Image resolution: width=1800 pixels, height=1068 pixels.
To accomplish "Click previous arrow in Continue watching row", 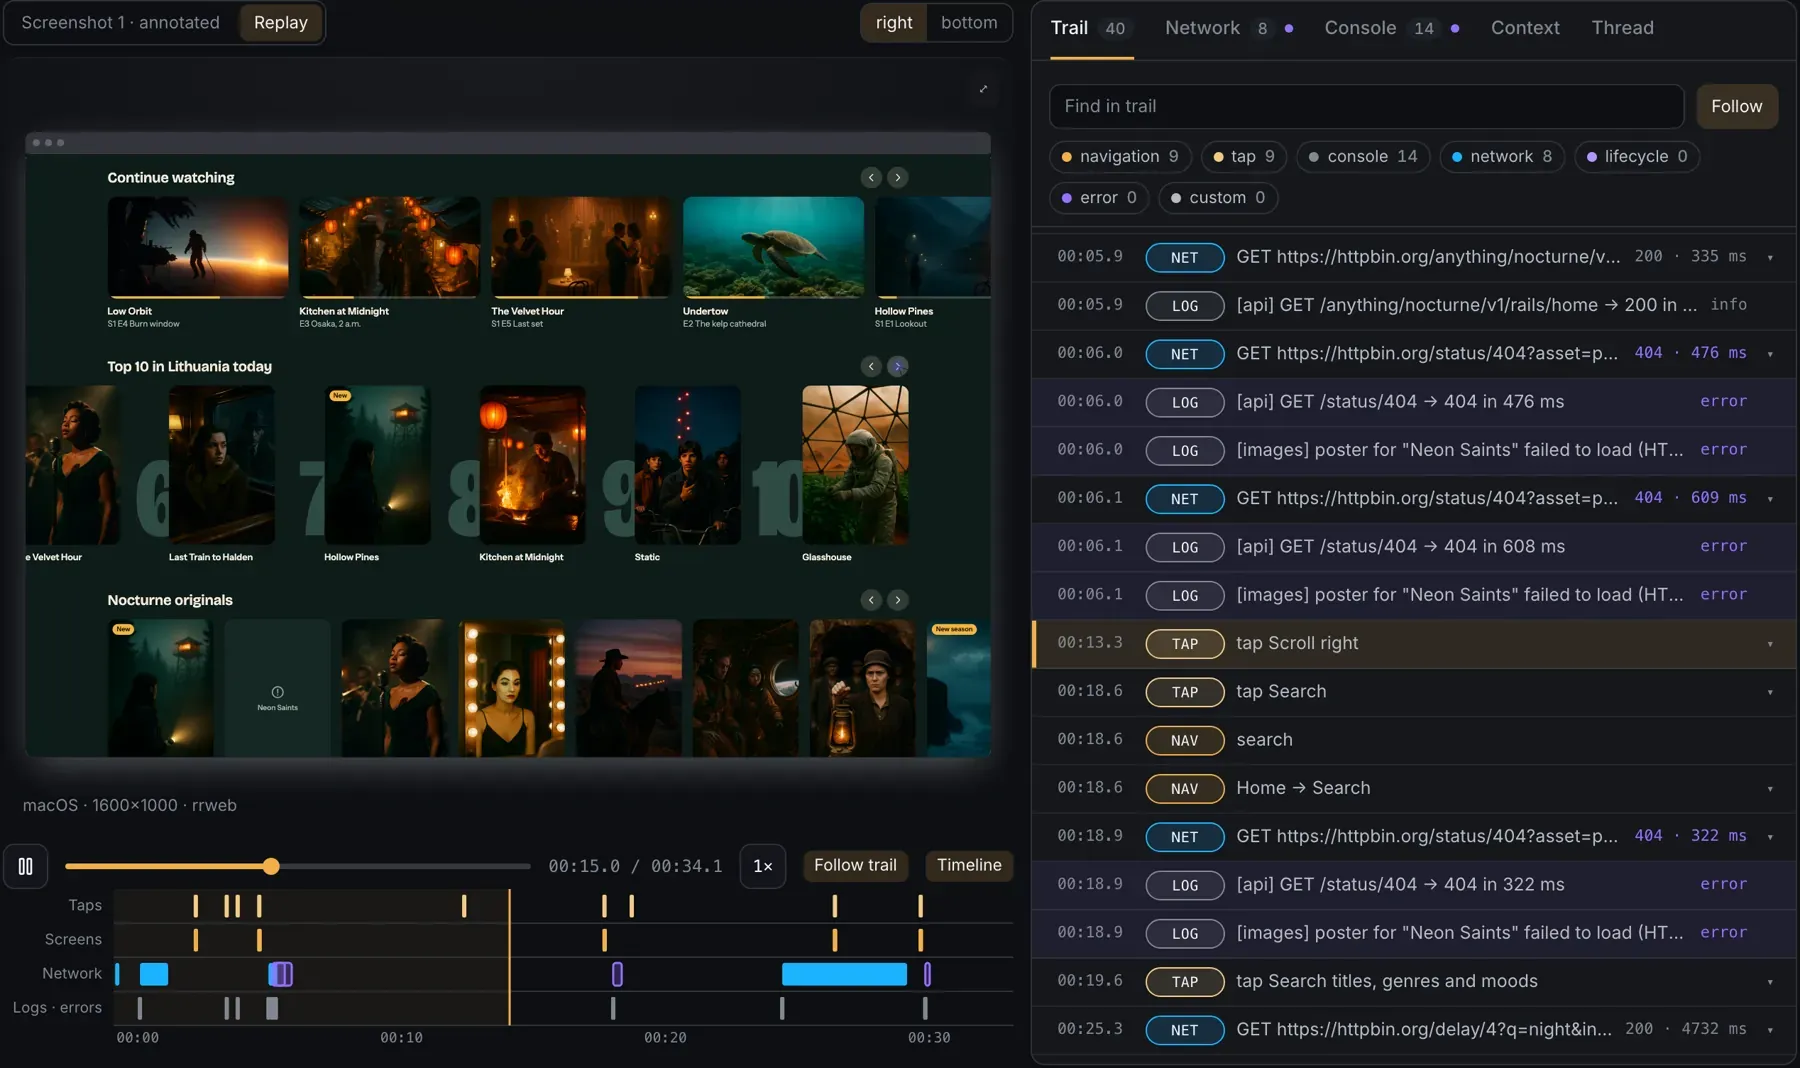I will (x=871, y=177).
